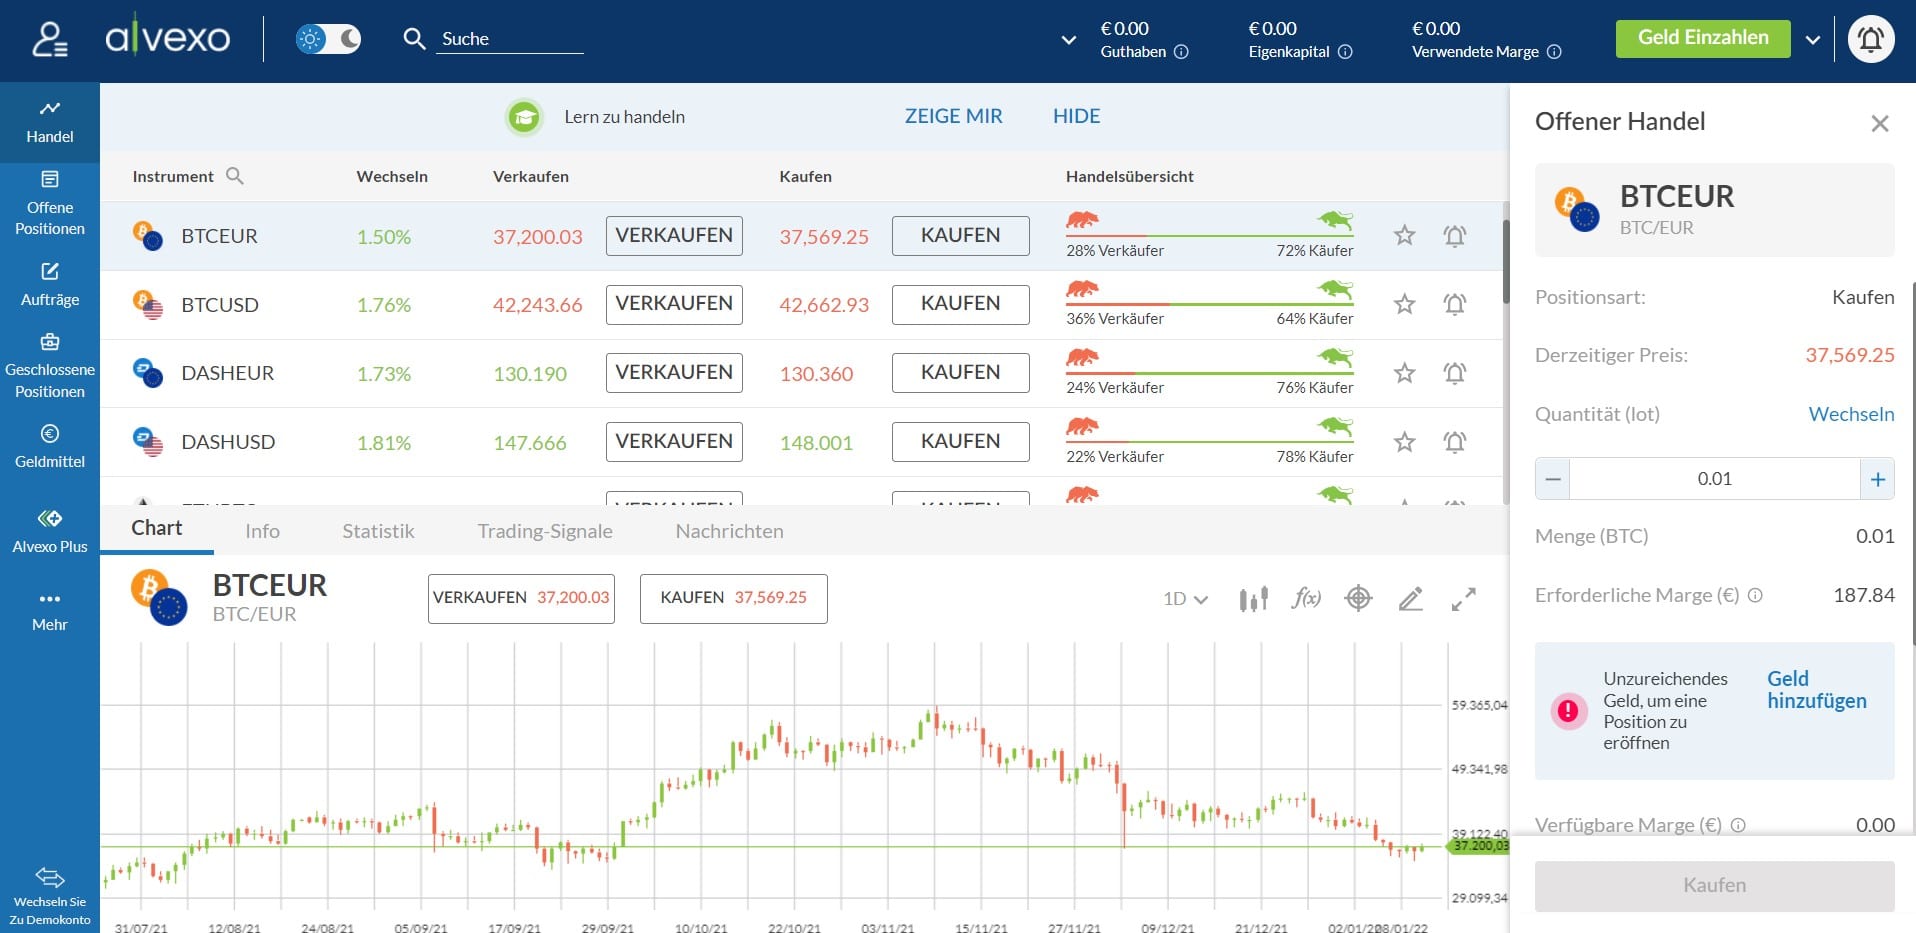The image size is (1916, 933).
Task: Open Alvexo Plus in the sidebar
Action: pyautogui.click(x=50, y=531)
